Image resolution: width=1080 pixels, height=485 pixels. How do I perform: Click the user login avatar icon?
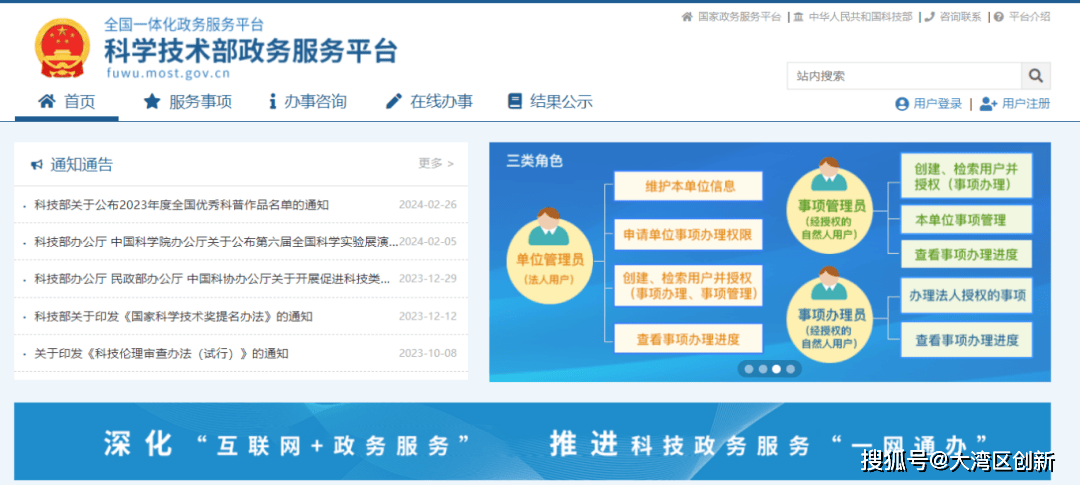[902, 104]
